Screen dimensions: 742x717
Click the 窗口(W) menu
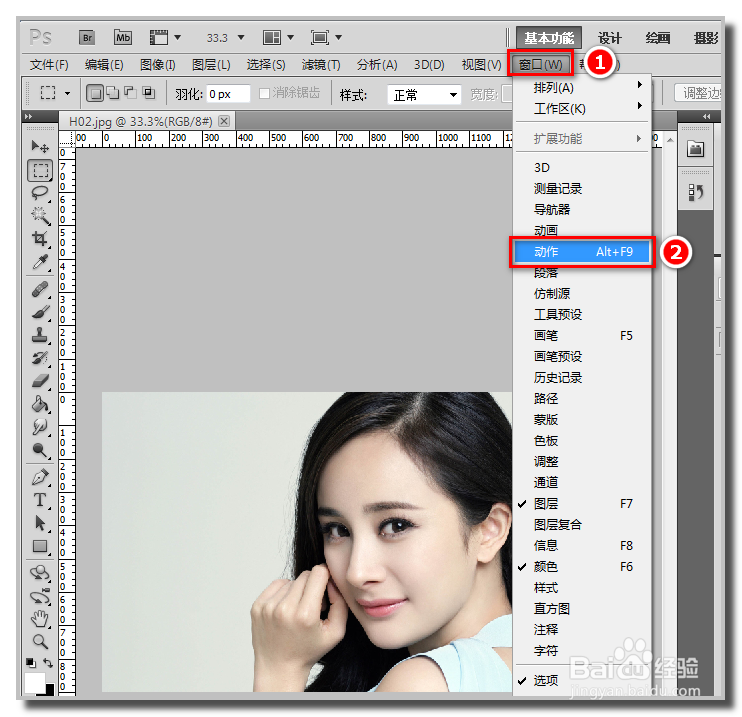coord(540,64)
